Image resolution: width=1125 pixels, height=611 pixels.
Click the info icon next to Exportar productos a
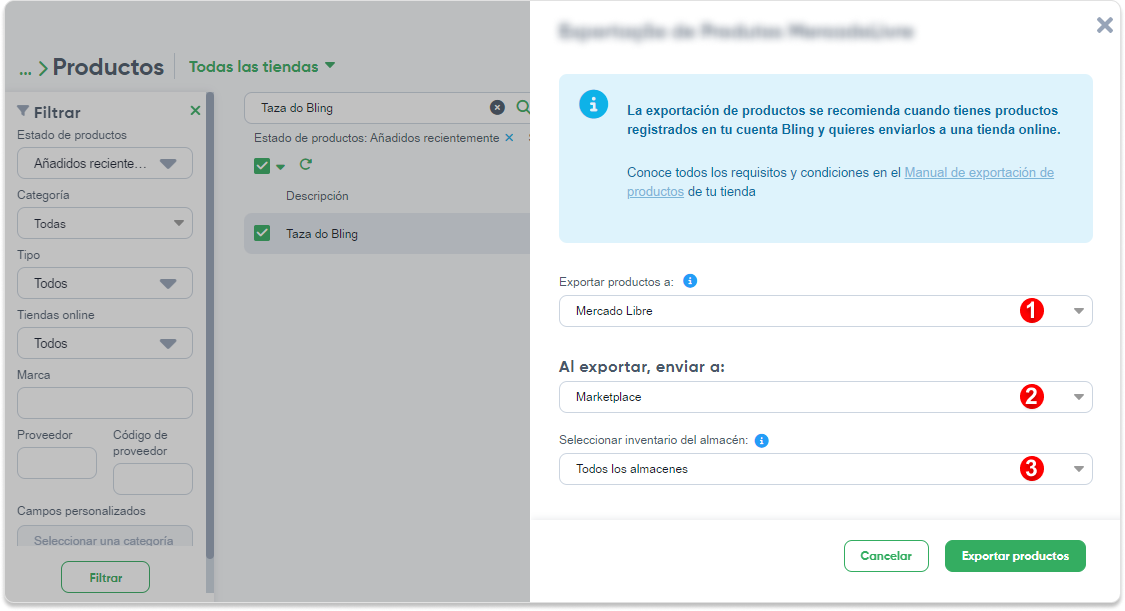(x=690, y=281)
